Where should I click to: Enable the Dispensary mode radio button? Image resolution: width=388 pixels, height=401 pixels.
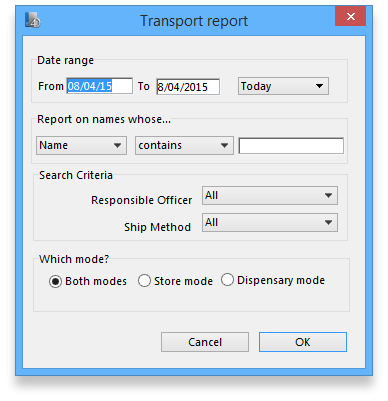pos(227,280)
